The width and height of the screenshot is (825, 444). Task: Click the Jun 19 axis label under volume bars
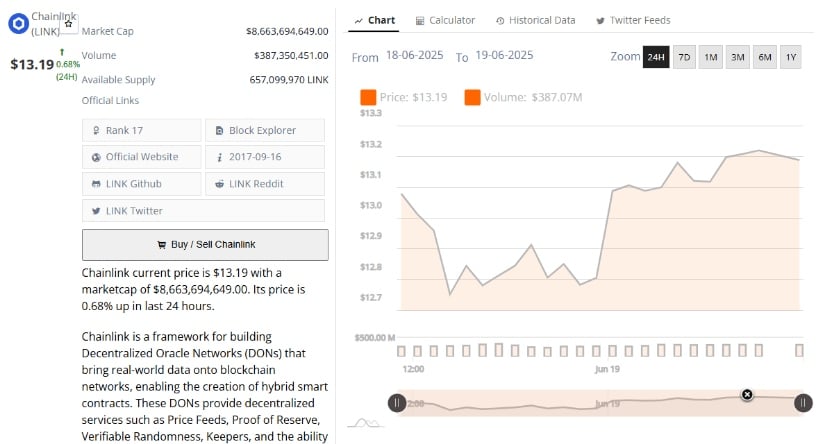[x=607, y=369]
